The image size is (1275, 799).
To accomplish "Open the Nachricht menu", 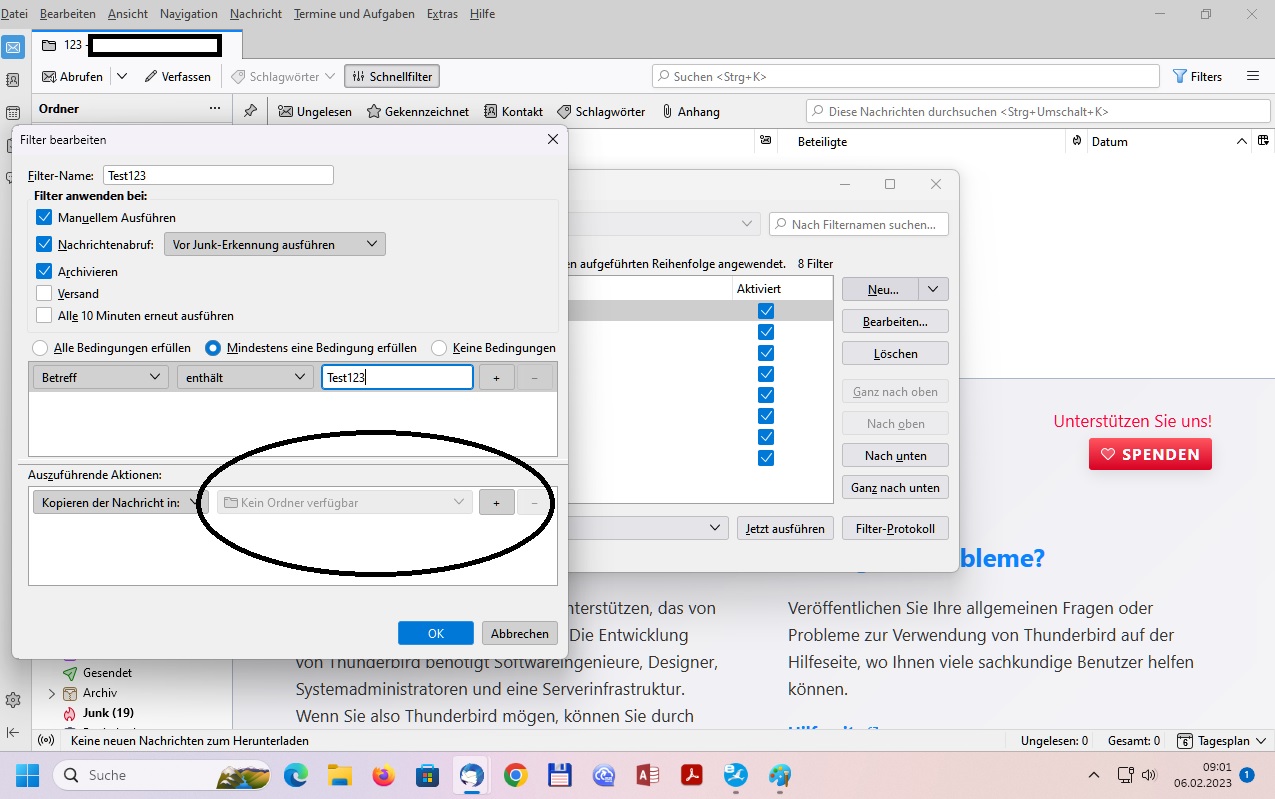I will point(255,14).
